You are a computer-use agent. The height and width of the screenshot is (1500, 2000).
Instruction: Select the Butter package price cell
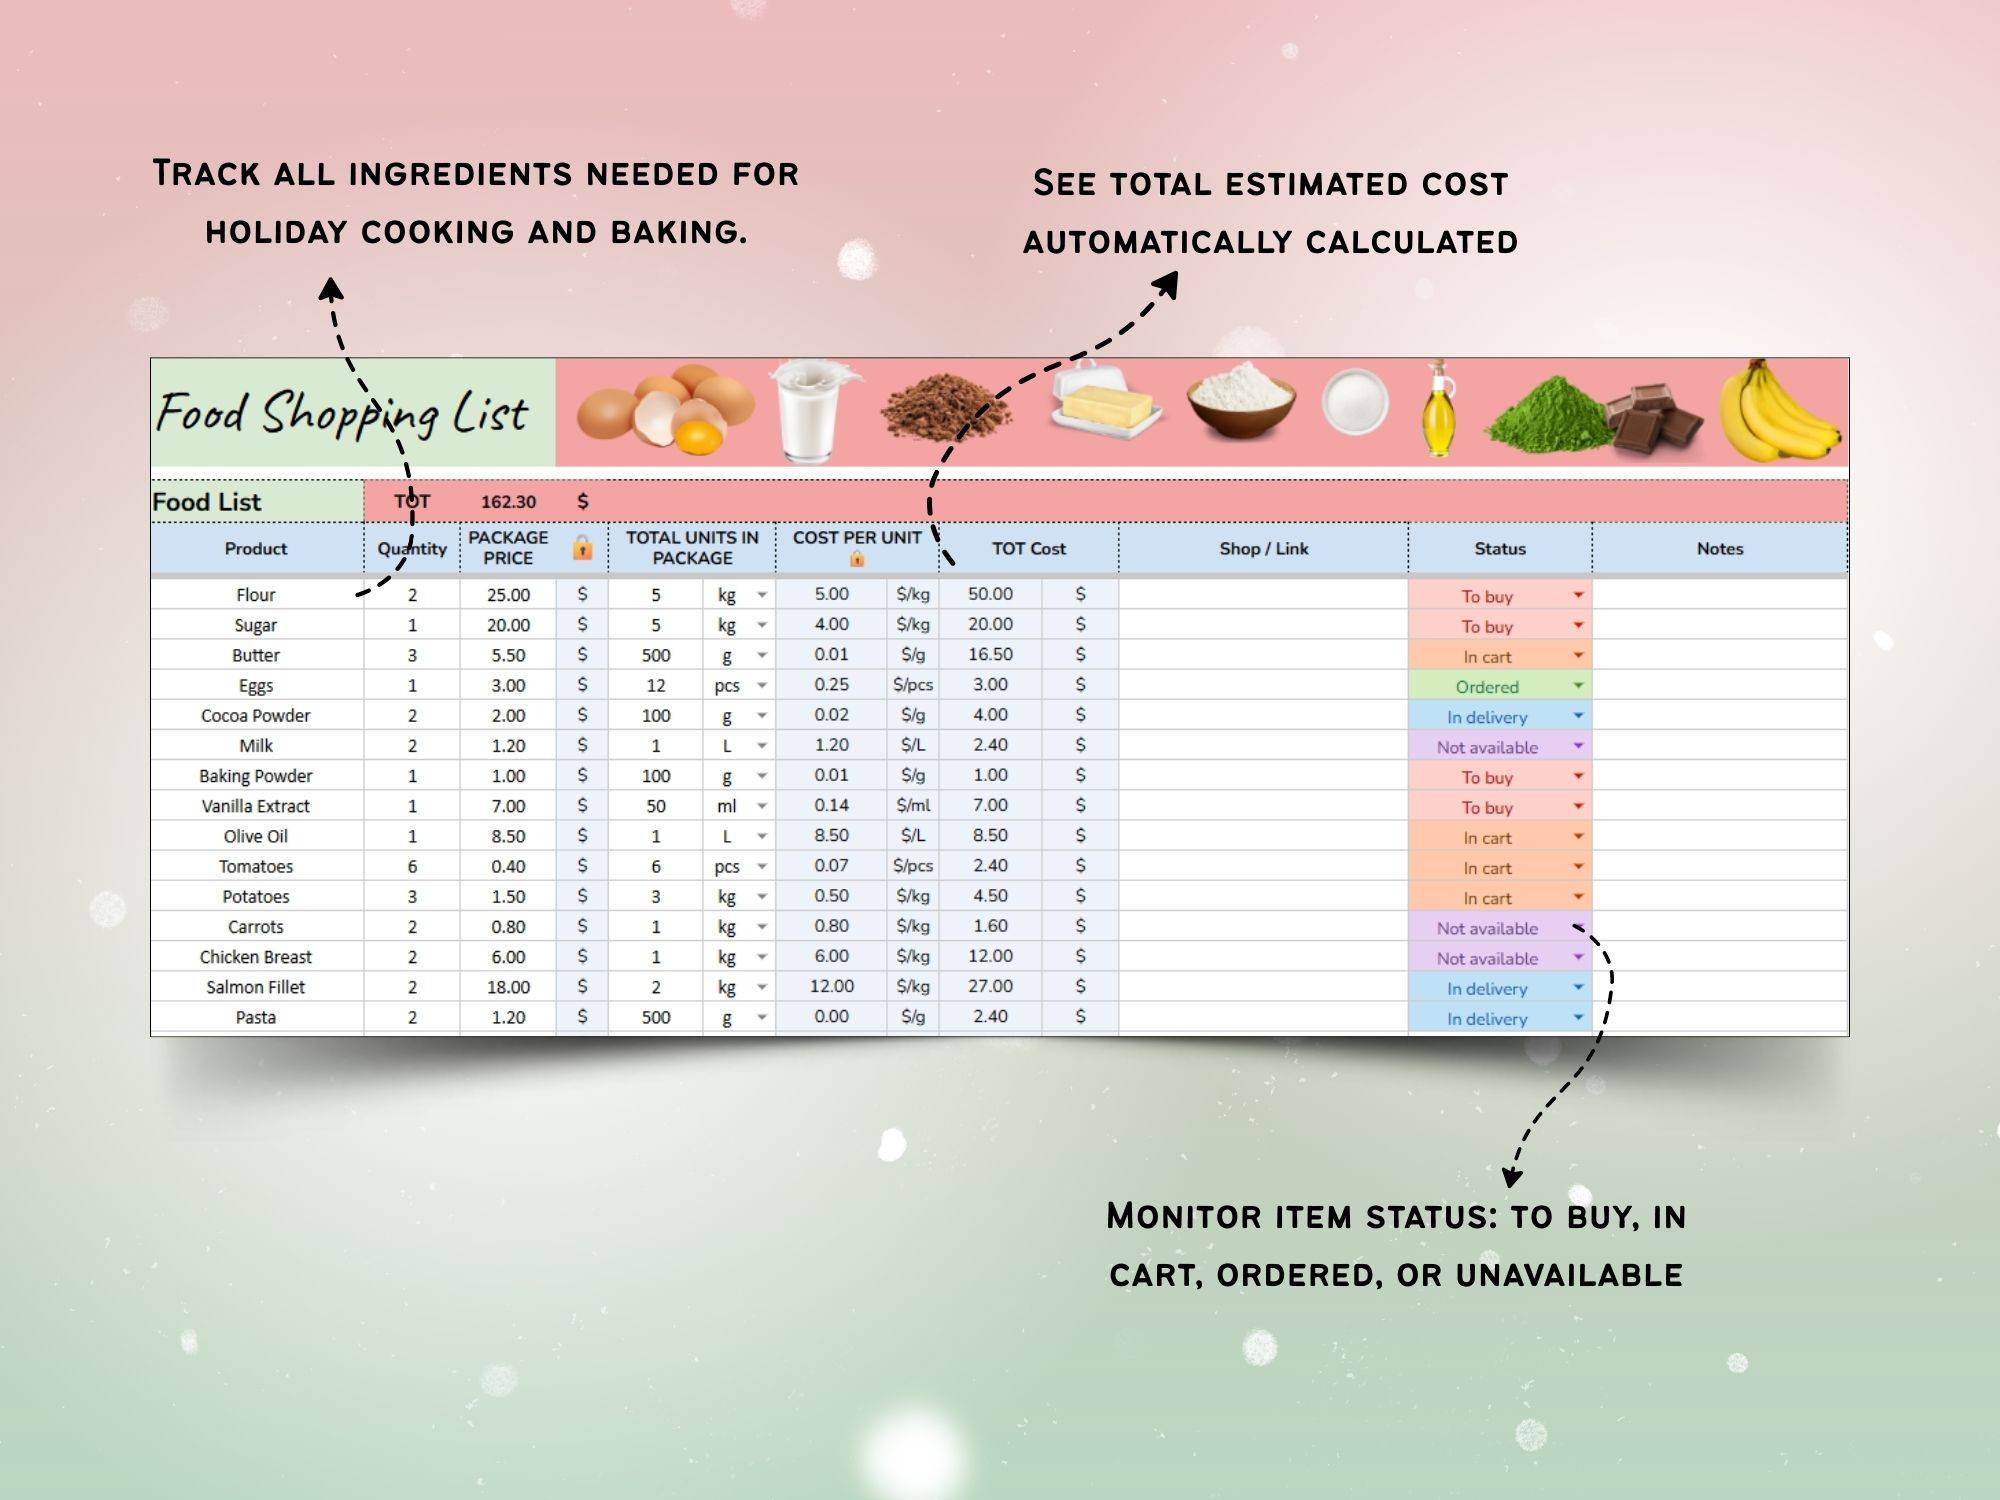coord(508,656)
